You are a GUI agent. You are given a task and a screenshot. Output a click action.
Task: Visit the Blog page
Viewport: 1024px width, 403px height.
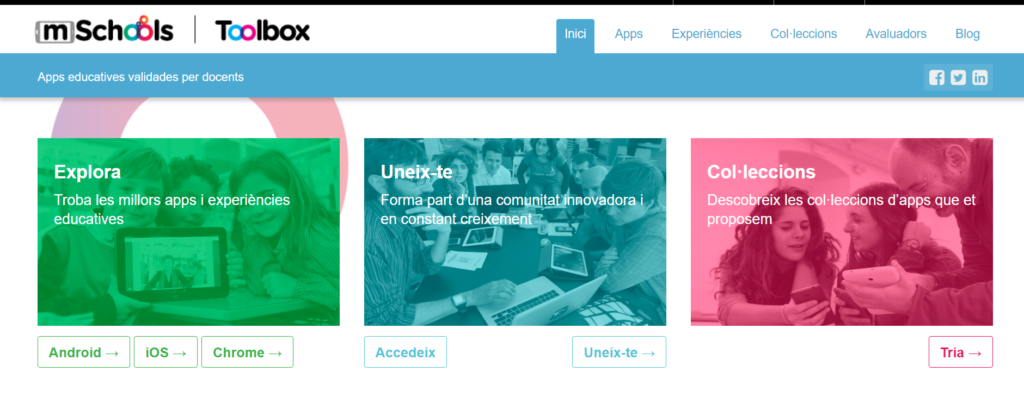click(967, 34)
